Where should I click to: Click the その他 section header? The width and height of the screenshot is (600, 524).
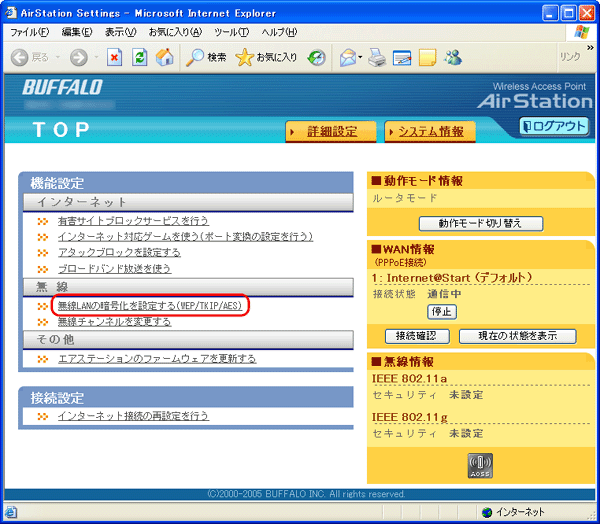[x=188, y=340]
